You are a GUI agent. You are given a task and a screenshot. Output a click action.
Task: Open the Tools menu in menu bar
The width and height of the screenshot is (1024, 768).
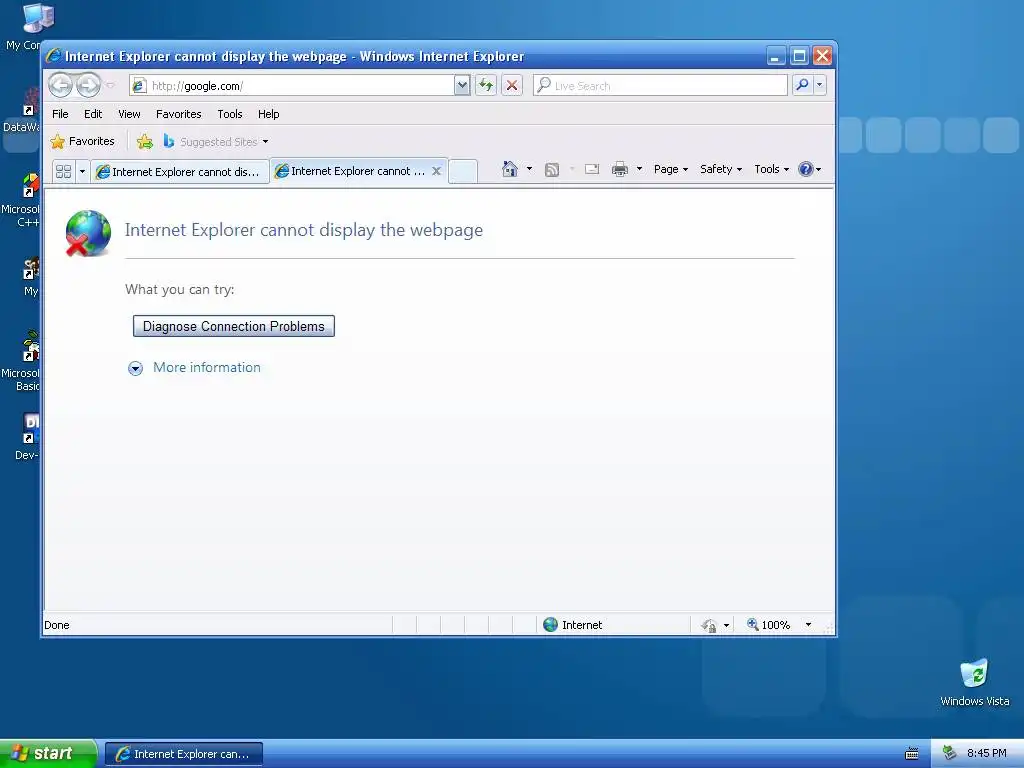[x=230, y=114]
